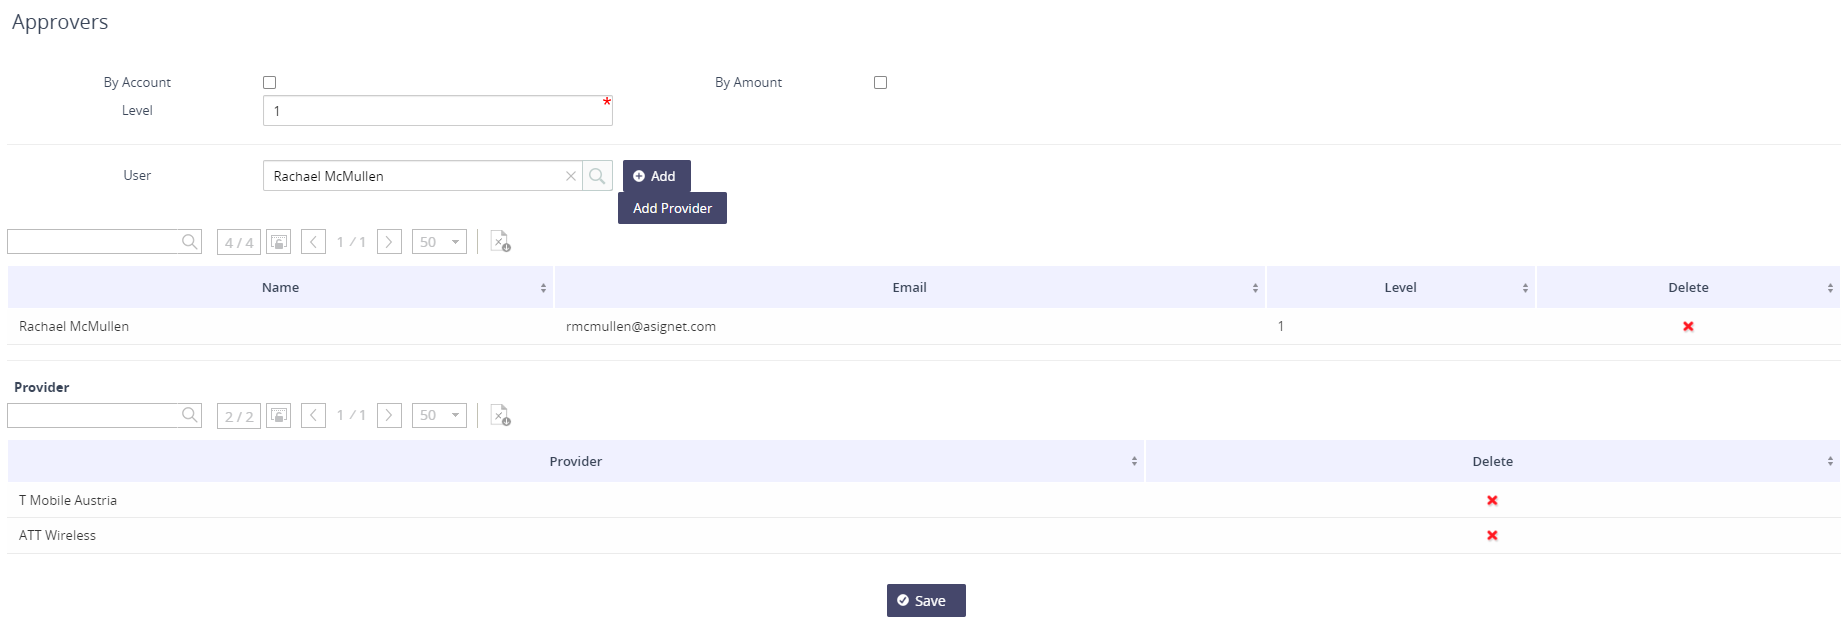Go to next page in approvers table
This screenshot has width=1841, height=644.
point(389,242)
